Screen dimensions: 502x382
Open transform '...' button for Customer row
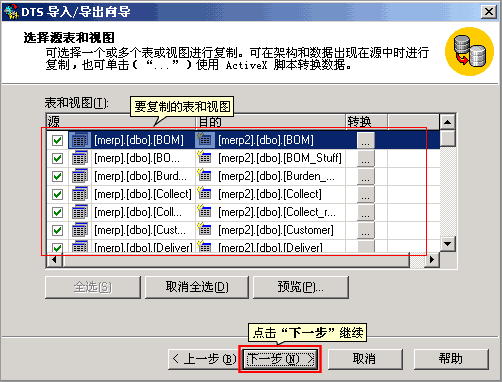366,230
